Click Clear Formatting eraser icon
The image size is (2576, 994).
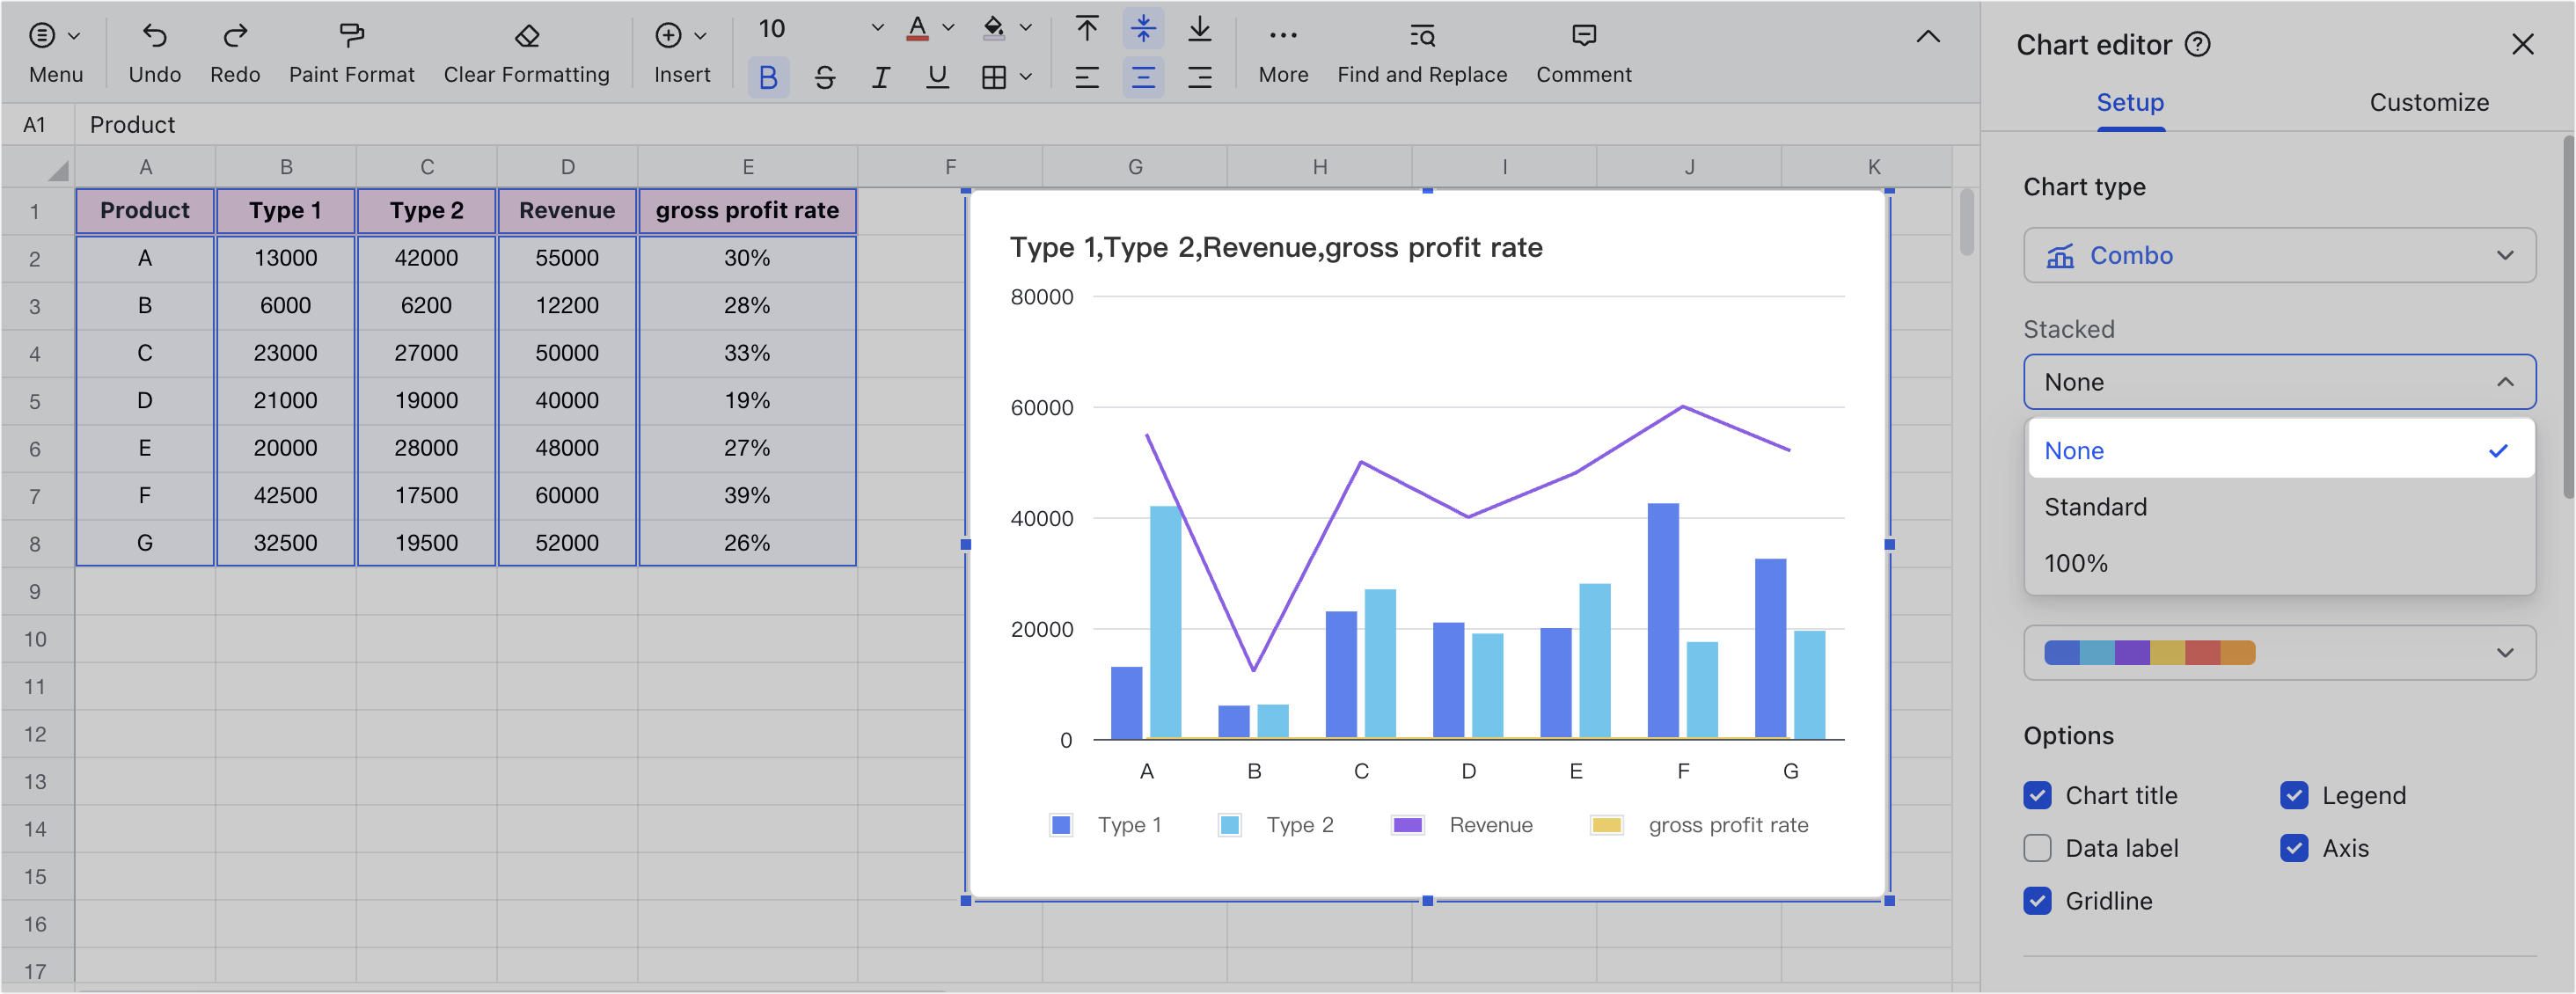click(x=526, y=36)
